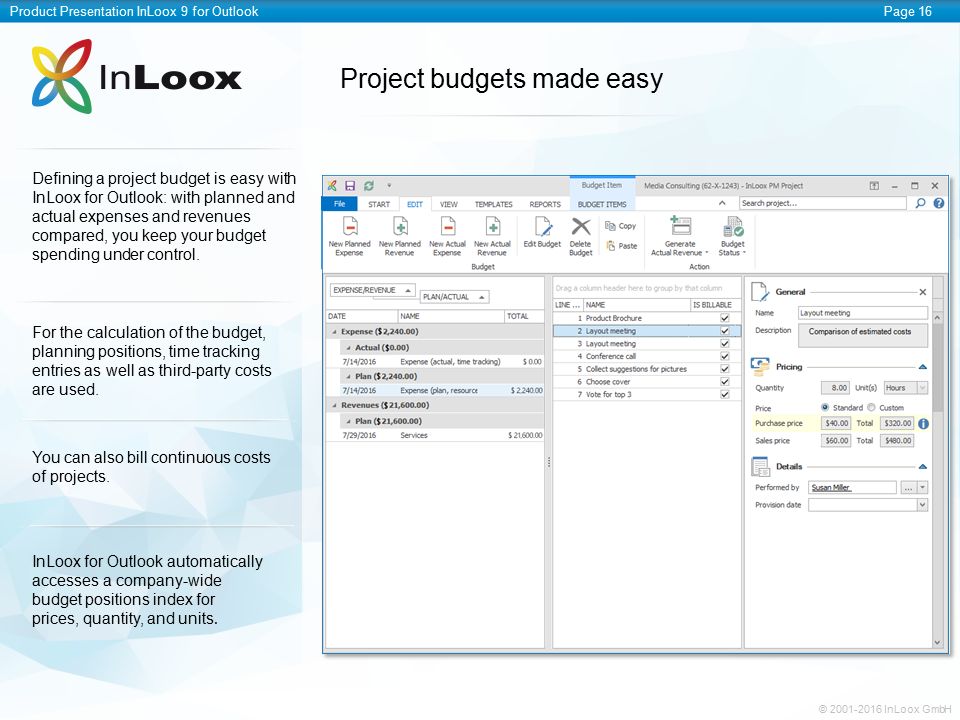
Task: Click the ribbon display options icon
Action: [x=874, y=186]
